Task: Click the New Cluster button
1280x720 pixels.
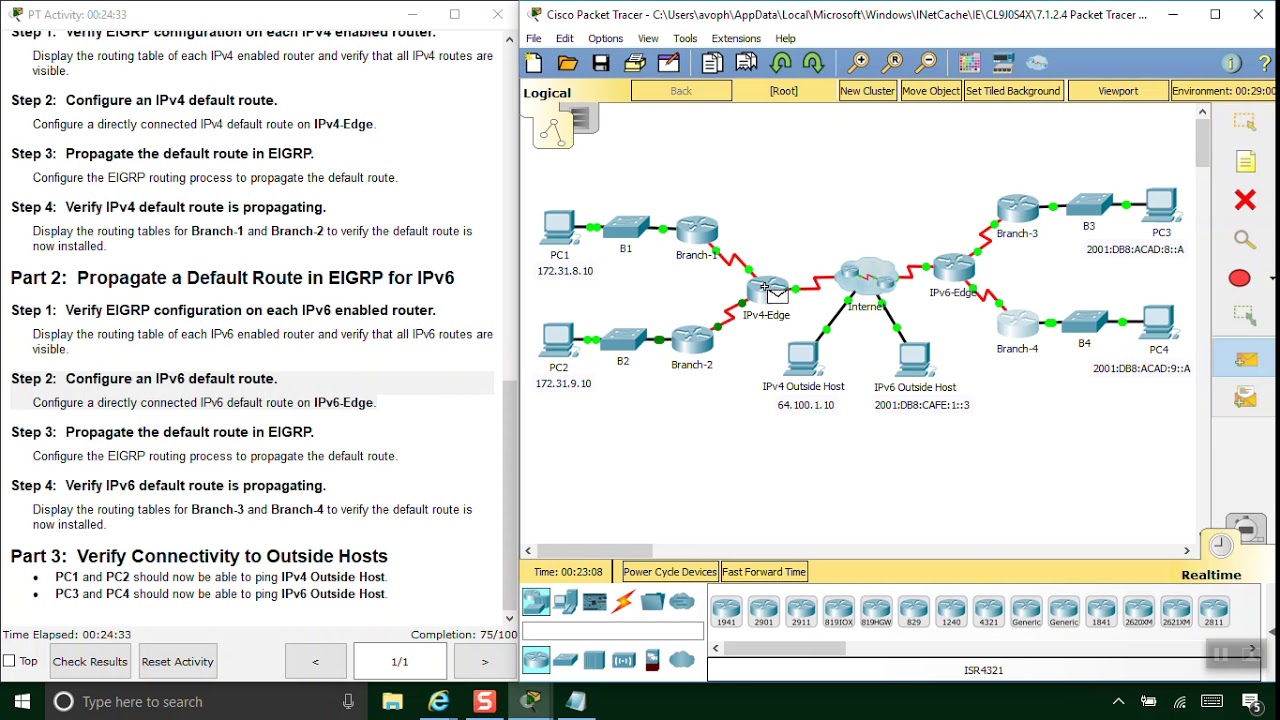Action: [867, 91]
